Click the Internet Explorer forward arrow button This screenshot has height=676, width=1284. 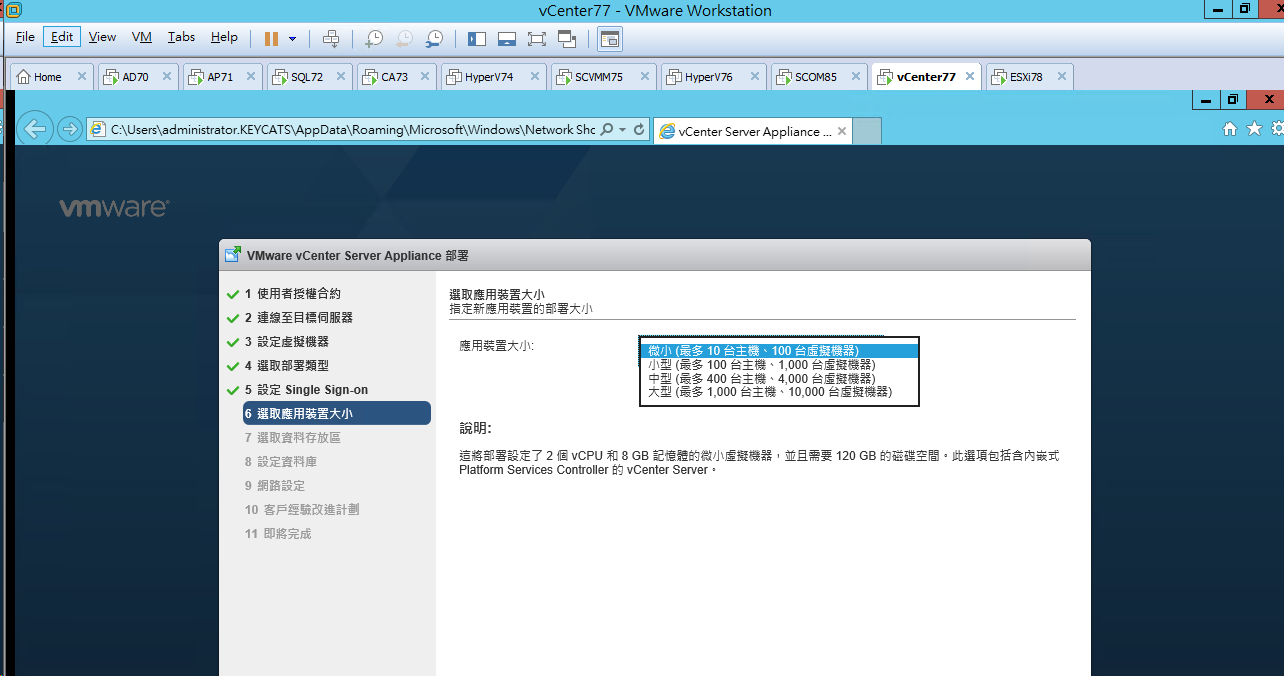[69, 129]
